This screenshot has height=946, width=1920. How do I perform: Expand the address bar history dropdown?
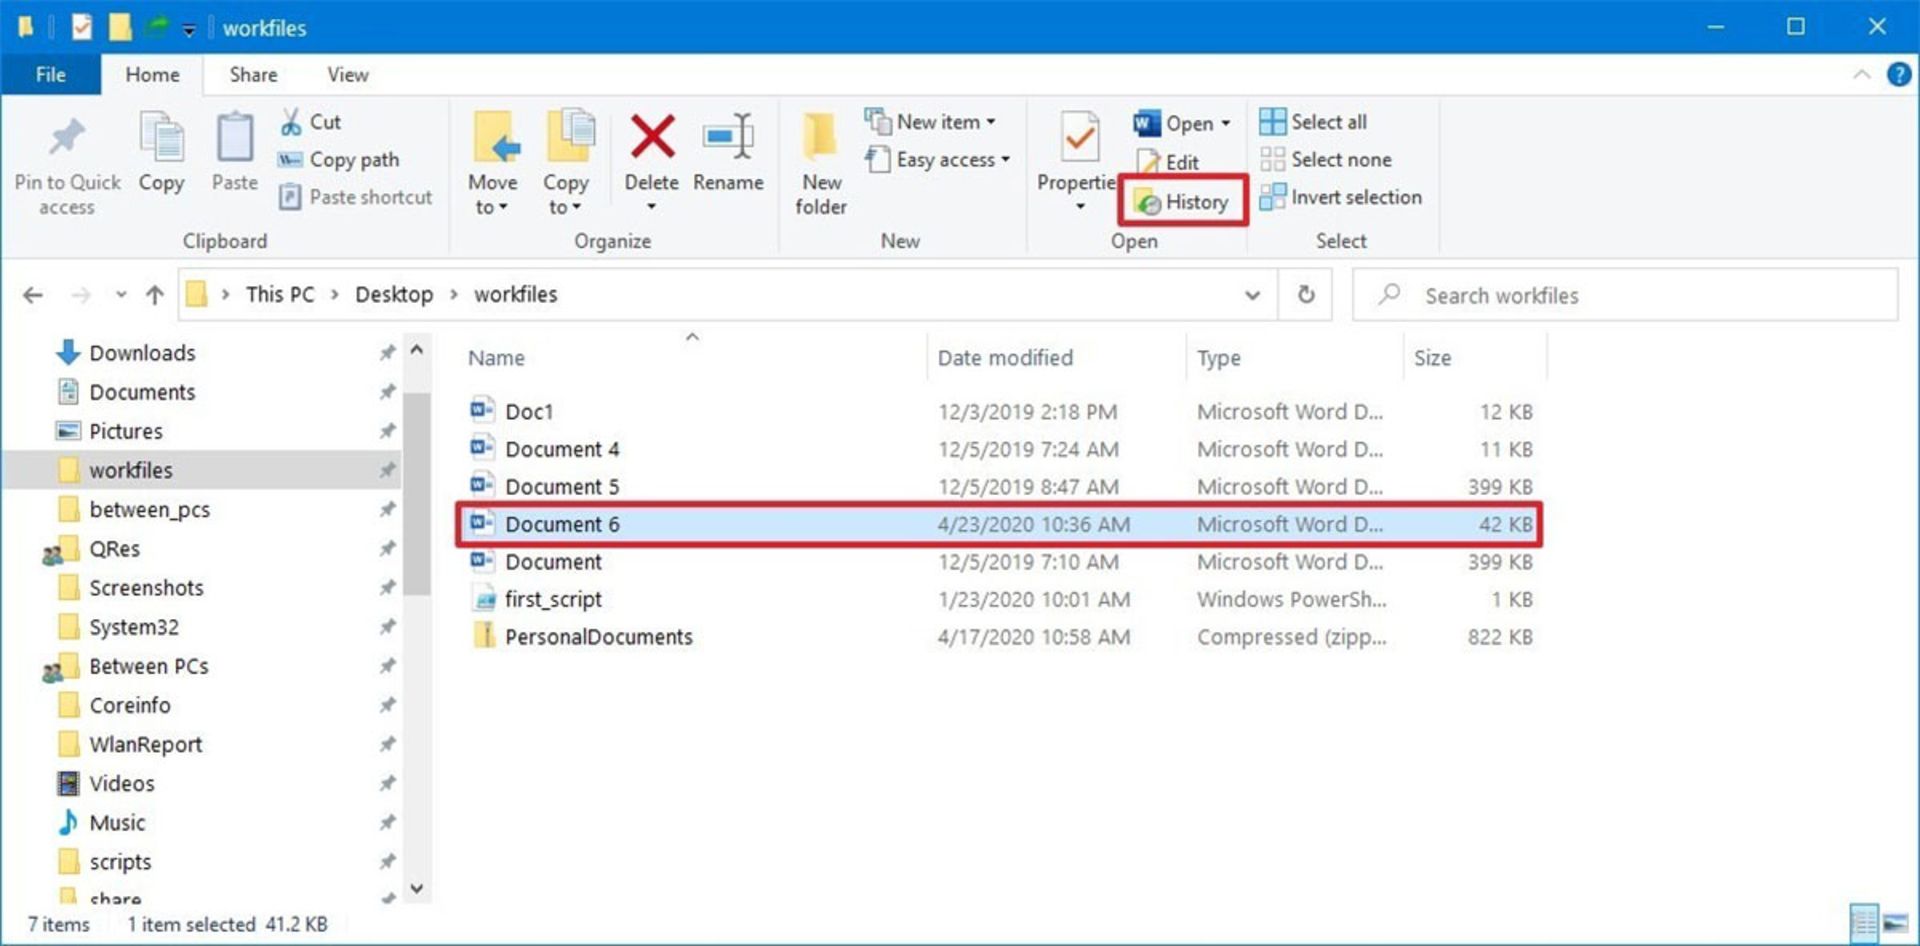(1252, 295)
